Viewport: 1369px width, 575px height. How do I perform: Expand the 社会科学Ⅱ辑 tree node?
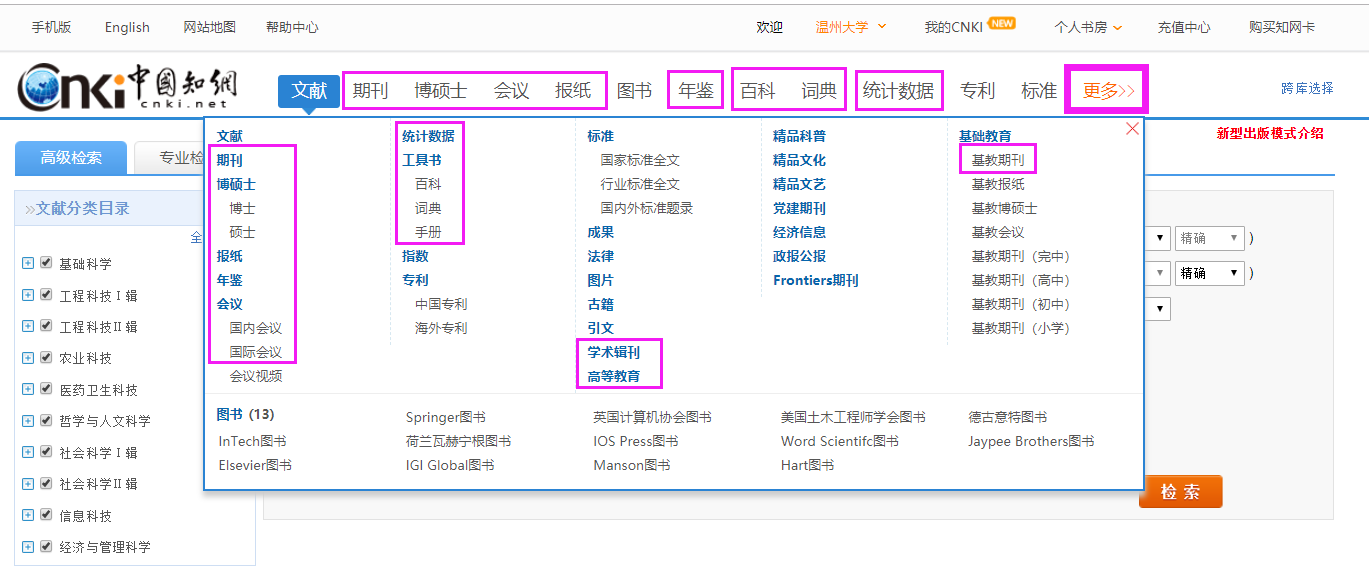click(28, 484)
